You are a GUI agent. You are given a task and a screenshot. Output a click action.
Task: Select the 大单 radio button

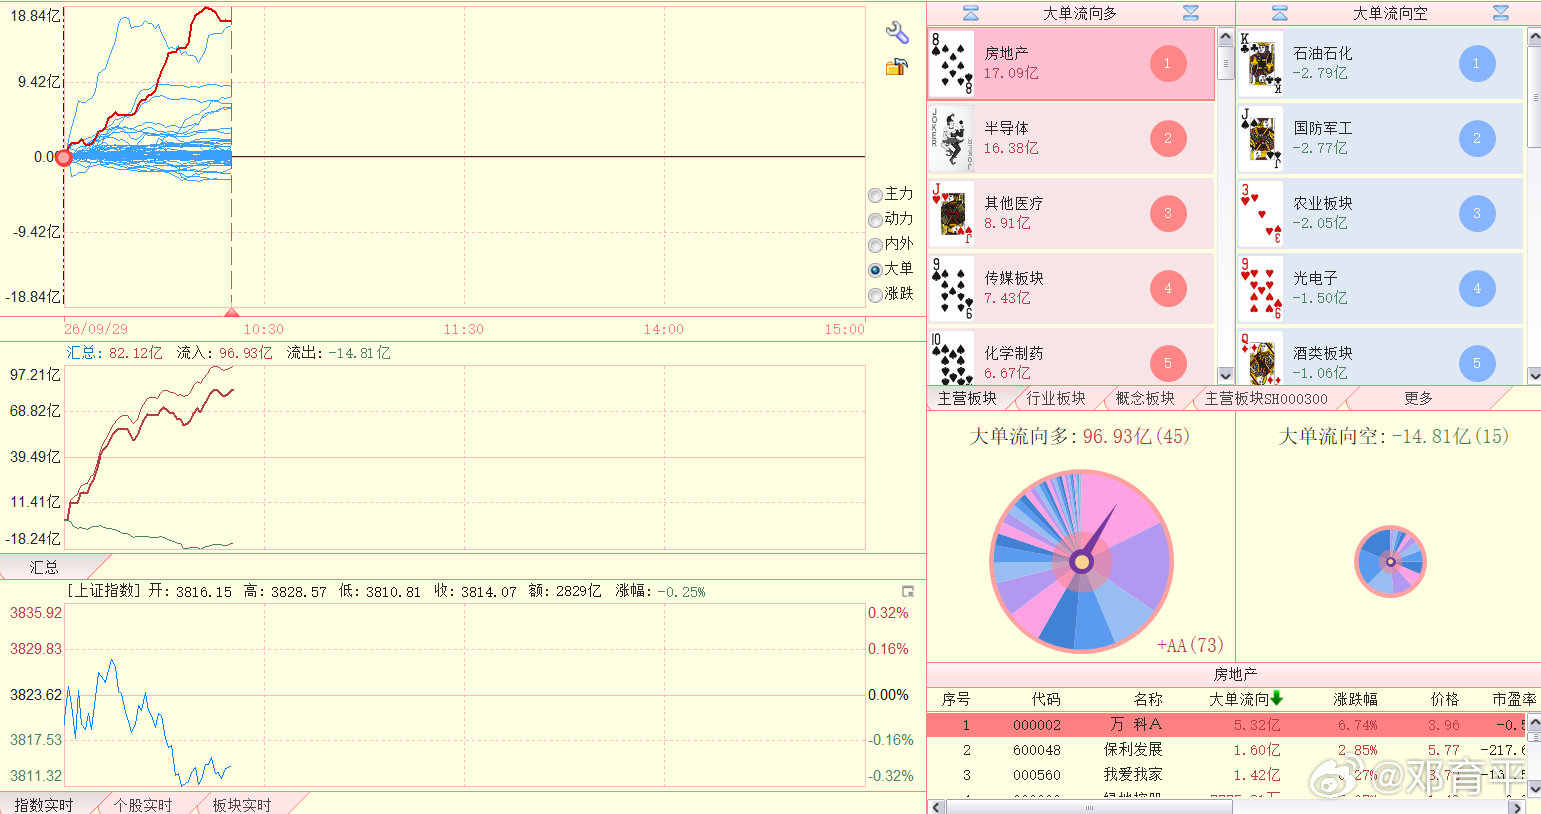pyautogui.click(x=875, y=270)
